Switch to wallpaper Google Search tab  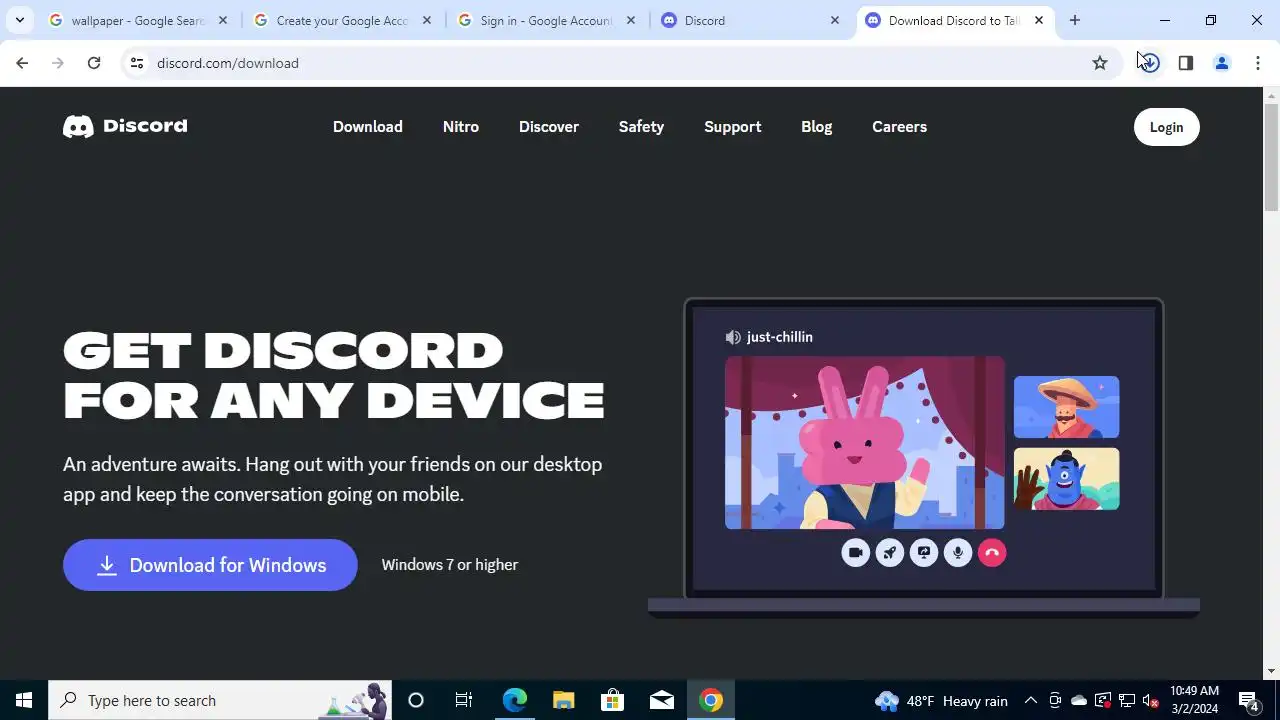pyautogui.click(x=138, y=20)
